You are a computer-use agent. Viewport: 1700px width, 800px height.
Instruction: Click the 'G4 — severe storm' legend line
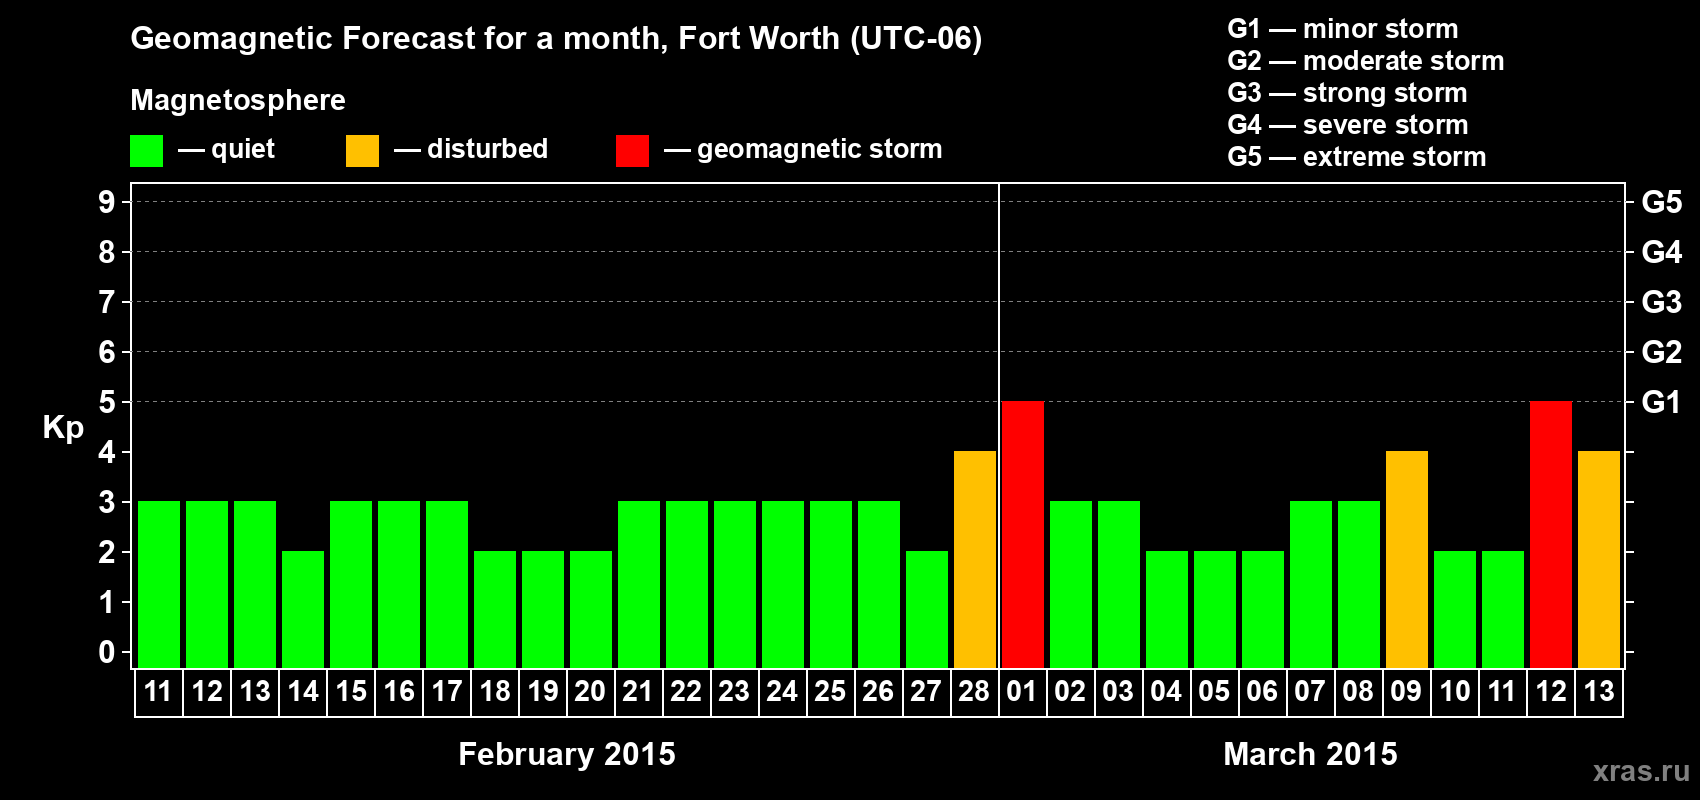coord(1348,125)
